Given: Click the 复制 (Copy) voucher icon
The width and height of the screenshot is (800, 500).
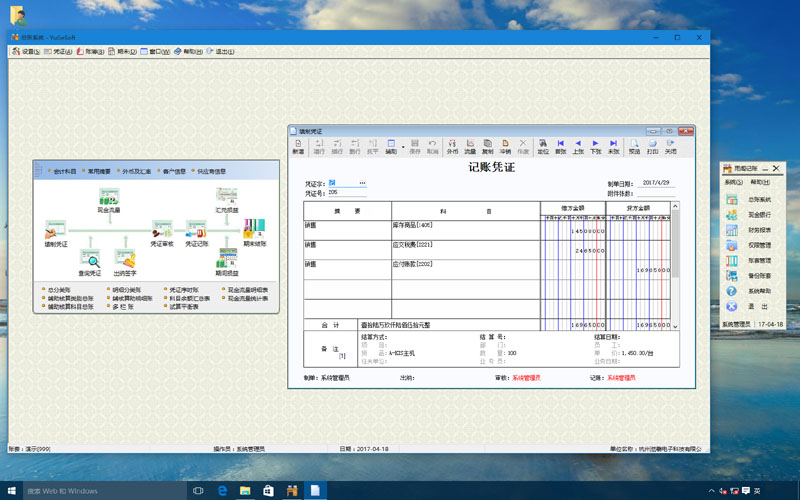Looking at the screenshot, I should pyautogui.click(x=488, y=146).
